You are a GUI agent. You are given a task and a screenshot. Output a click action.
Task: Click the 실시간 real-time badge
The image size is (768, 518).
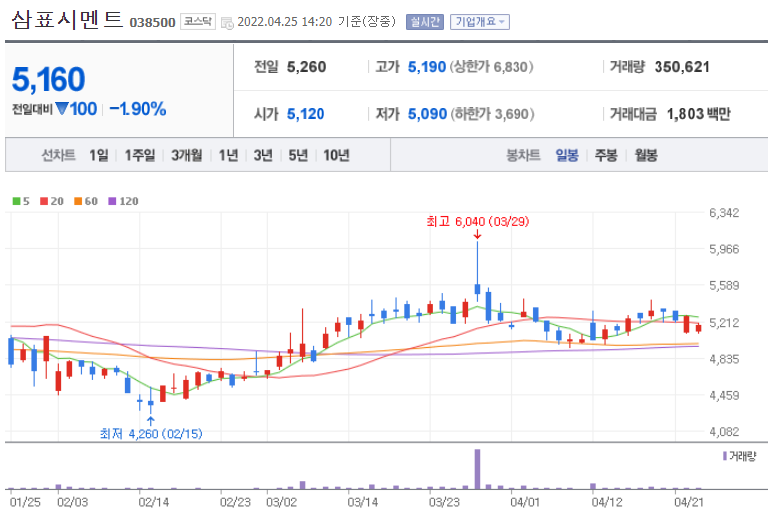[x=425, y=22]
